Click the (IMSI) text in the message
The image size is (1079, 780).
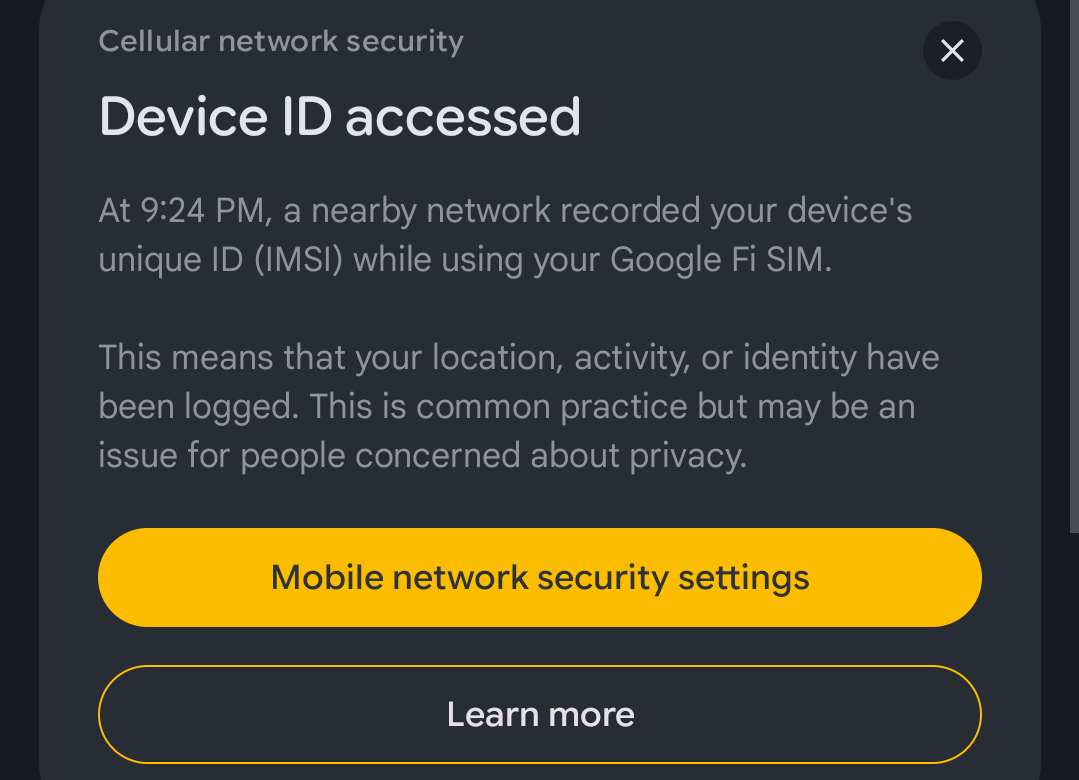298,260
